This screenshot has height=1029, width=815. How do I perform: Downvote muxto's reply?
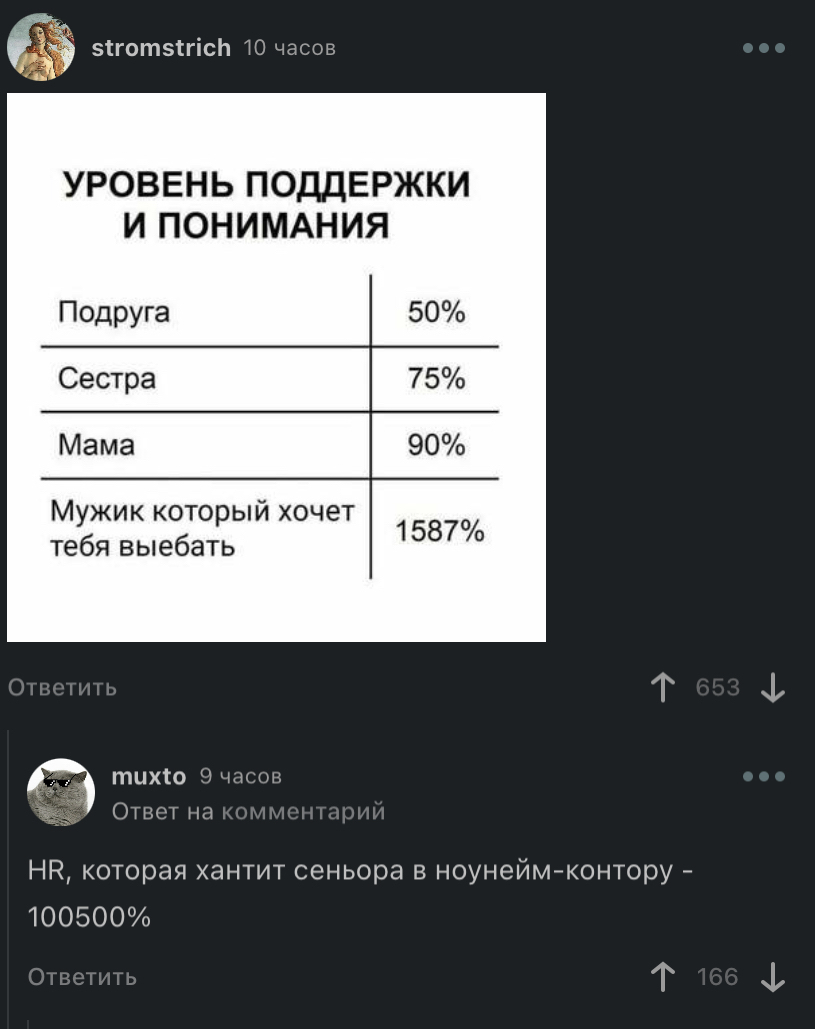point(773,977)
